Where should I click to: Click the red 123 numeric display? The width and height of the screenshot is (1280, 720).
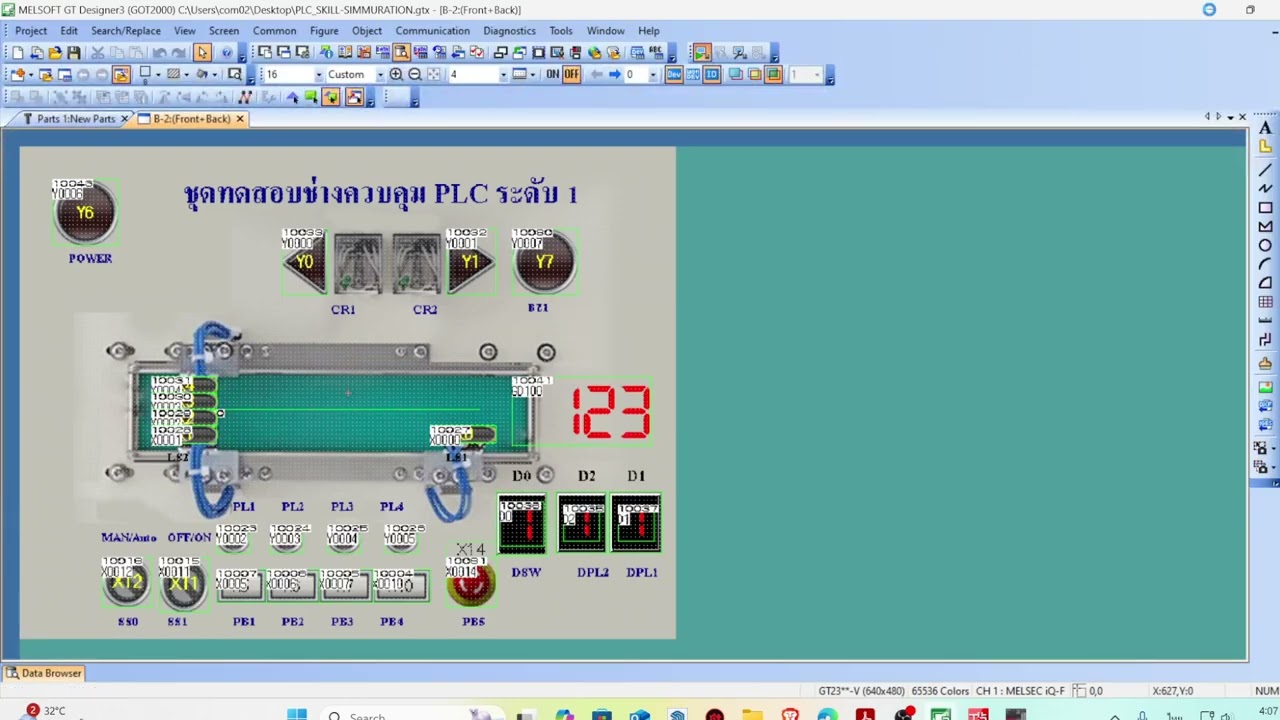click(611, 412)
